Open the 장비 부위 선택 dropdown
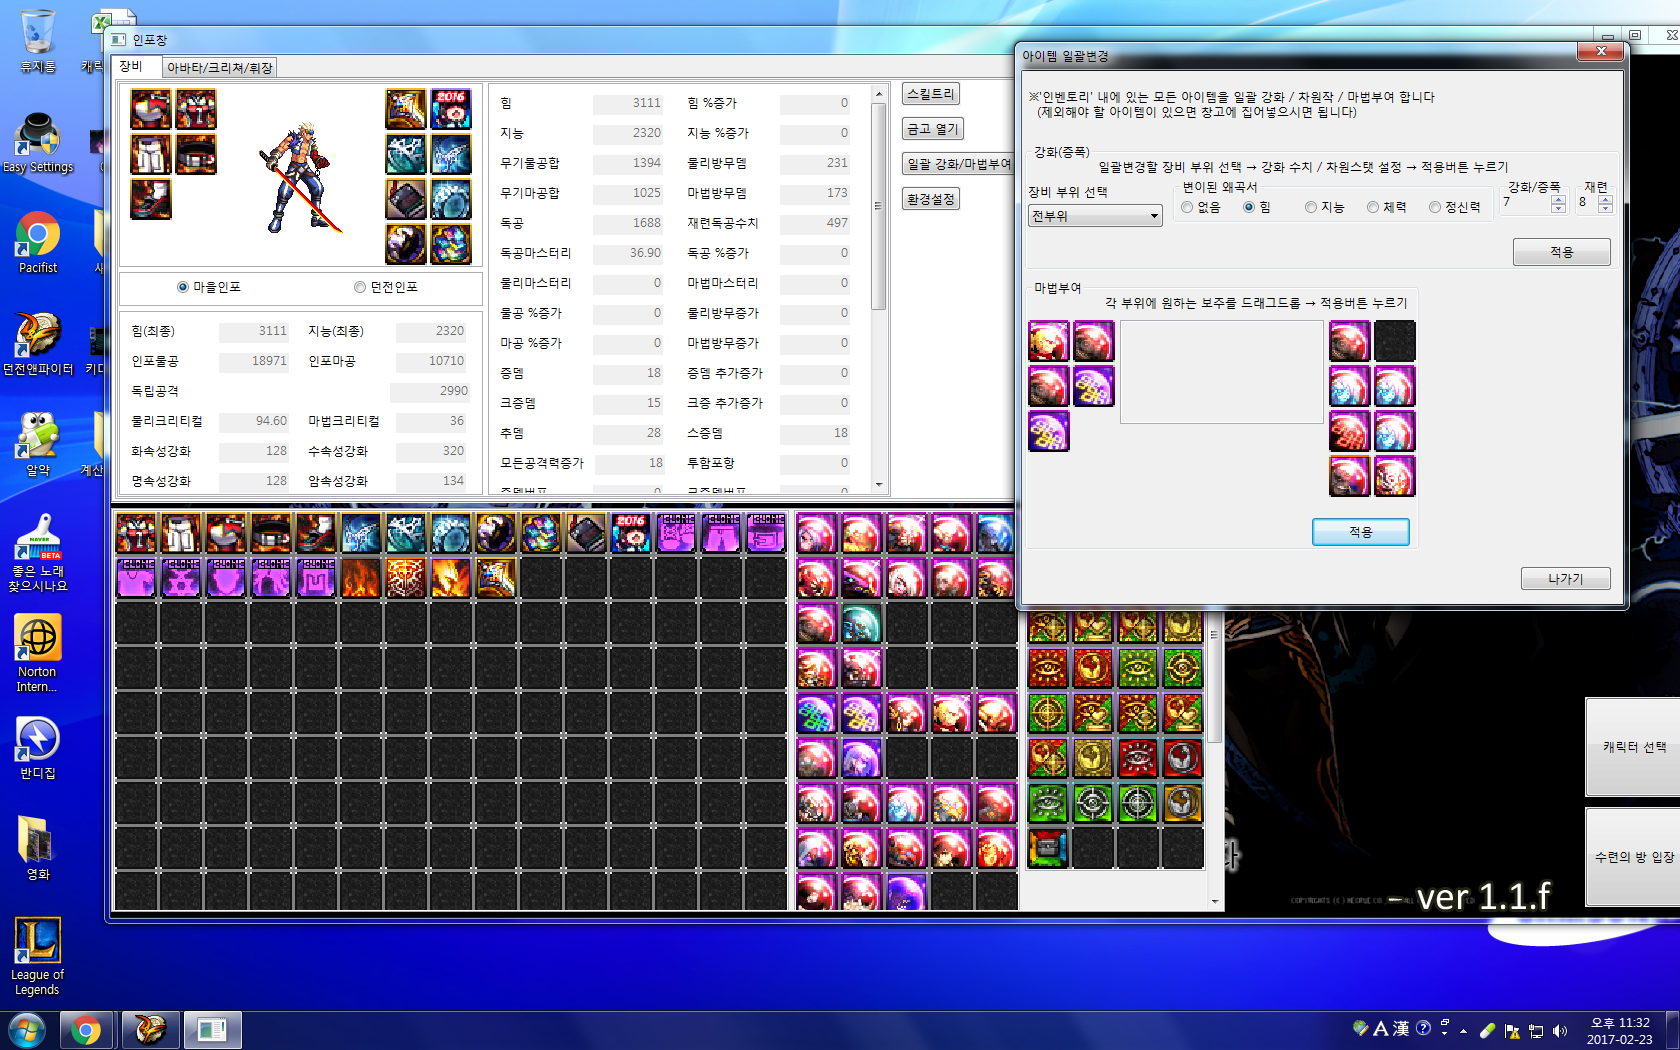Screen dimensions: 1680x1050 coord(1095,216)
